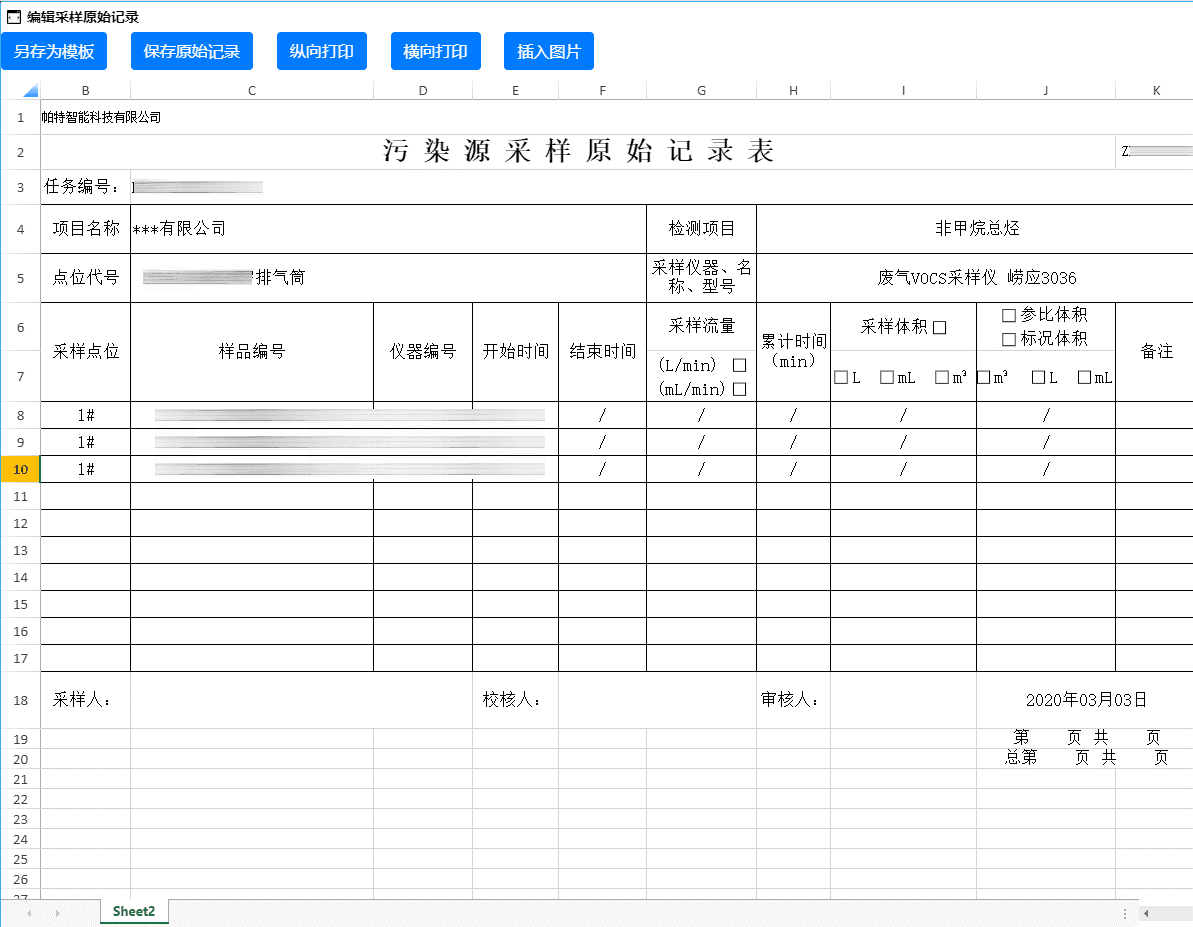This screenshot has height=927, width=1193.
Task: Select column header B
Action: [x=85, y=91]
